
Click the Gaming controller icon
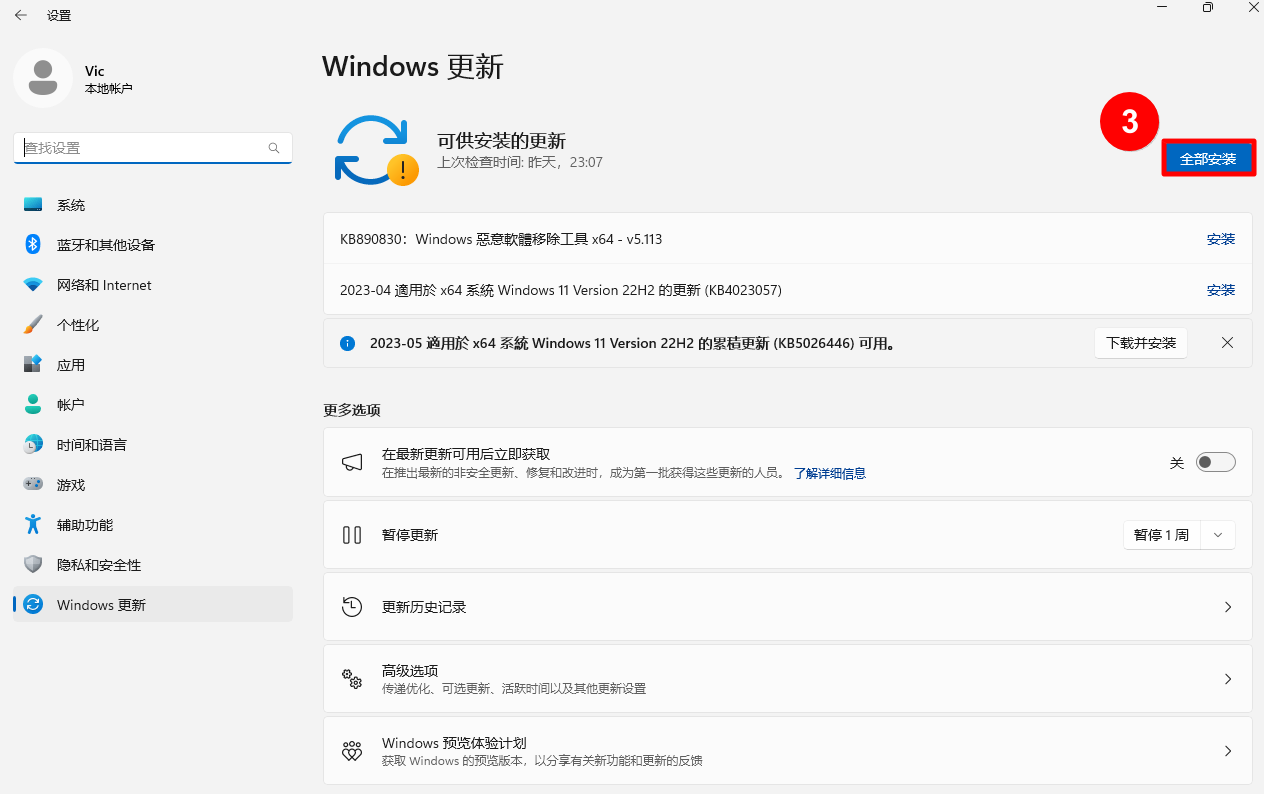click(33, 485)
